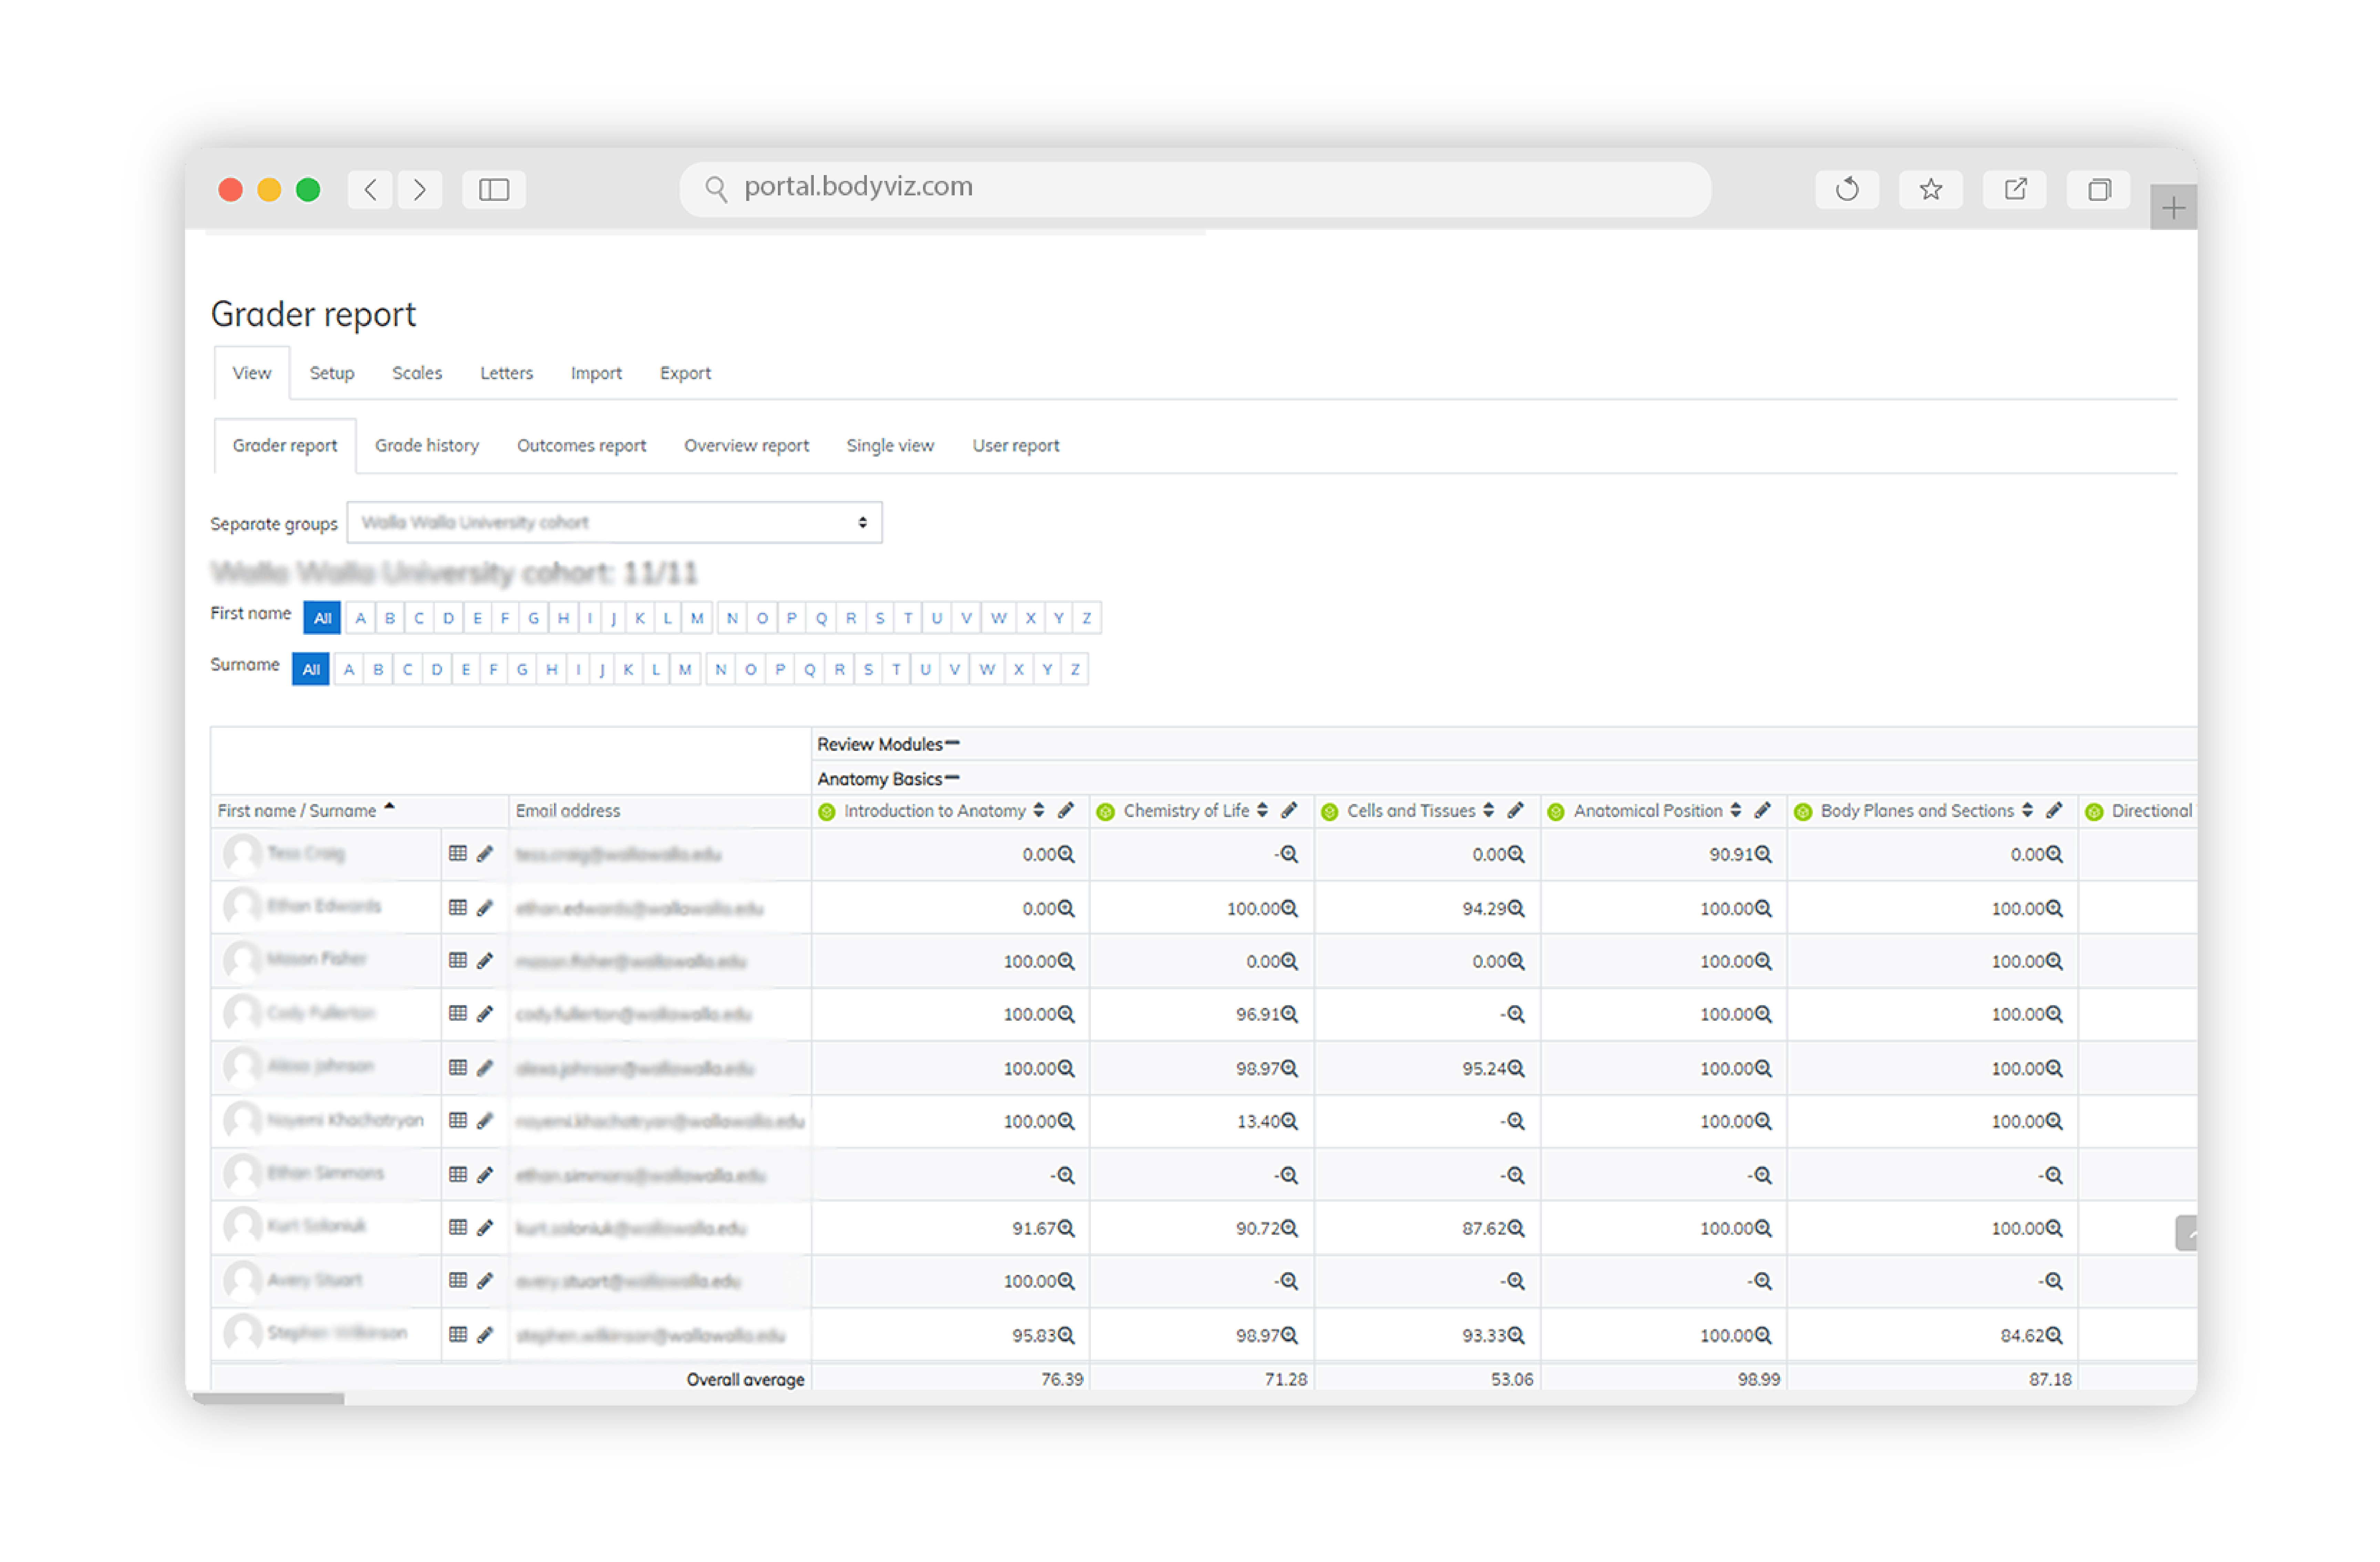Filter Surname by letter S

(868, 669)
